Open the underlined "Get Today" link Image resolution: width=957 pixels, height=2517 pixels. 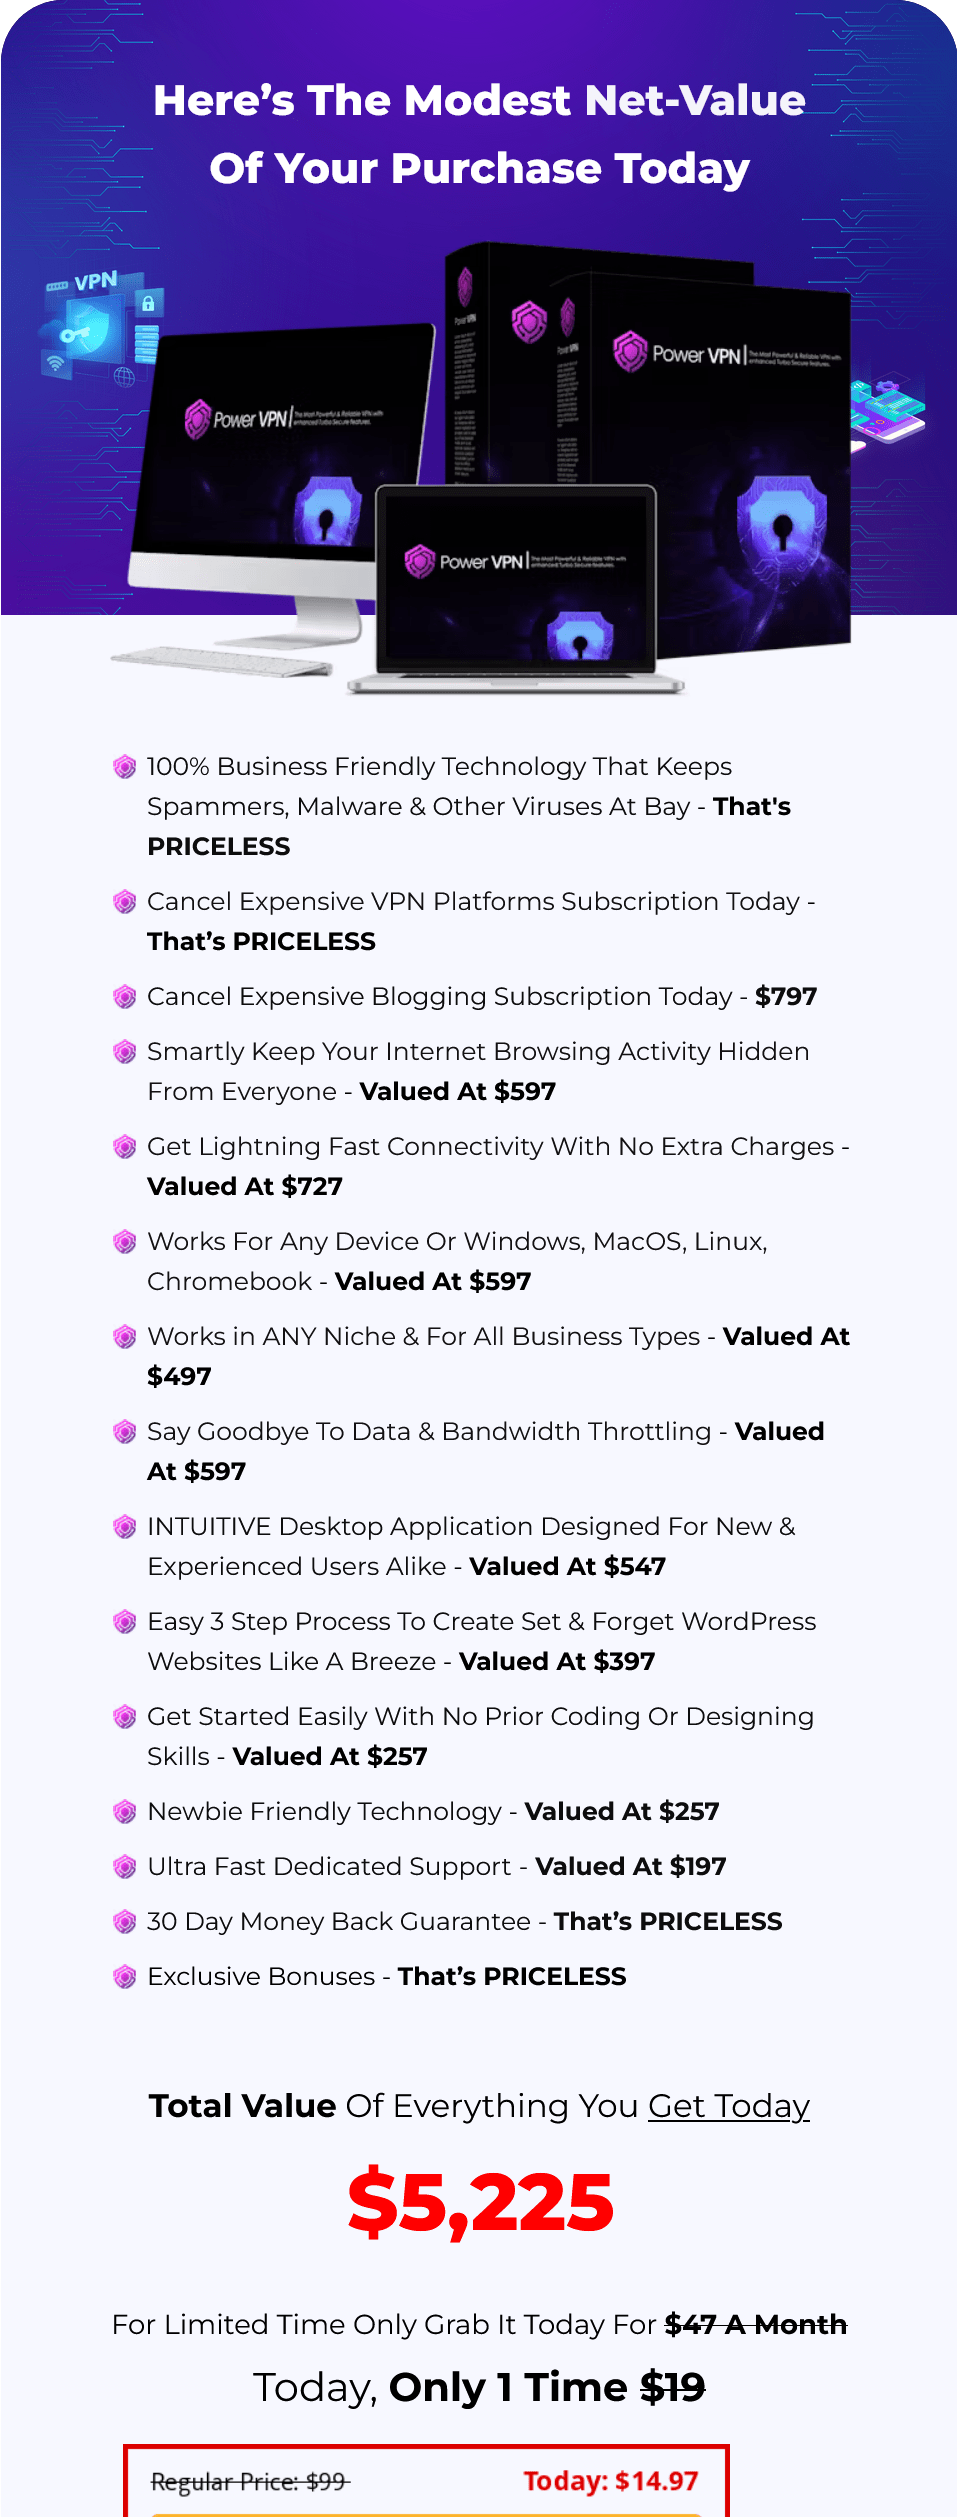728,2106
